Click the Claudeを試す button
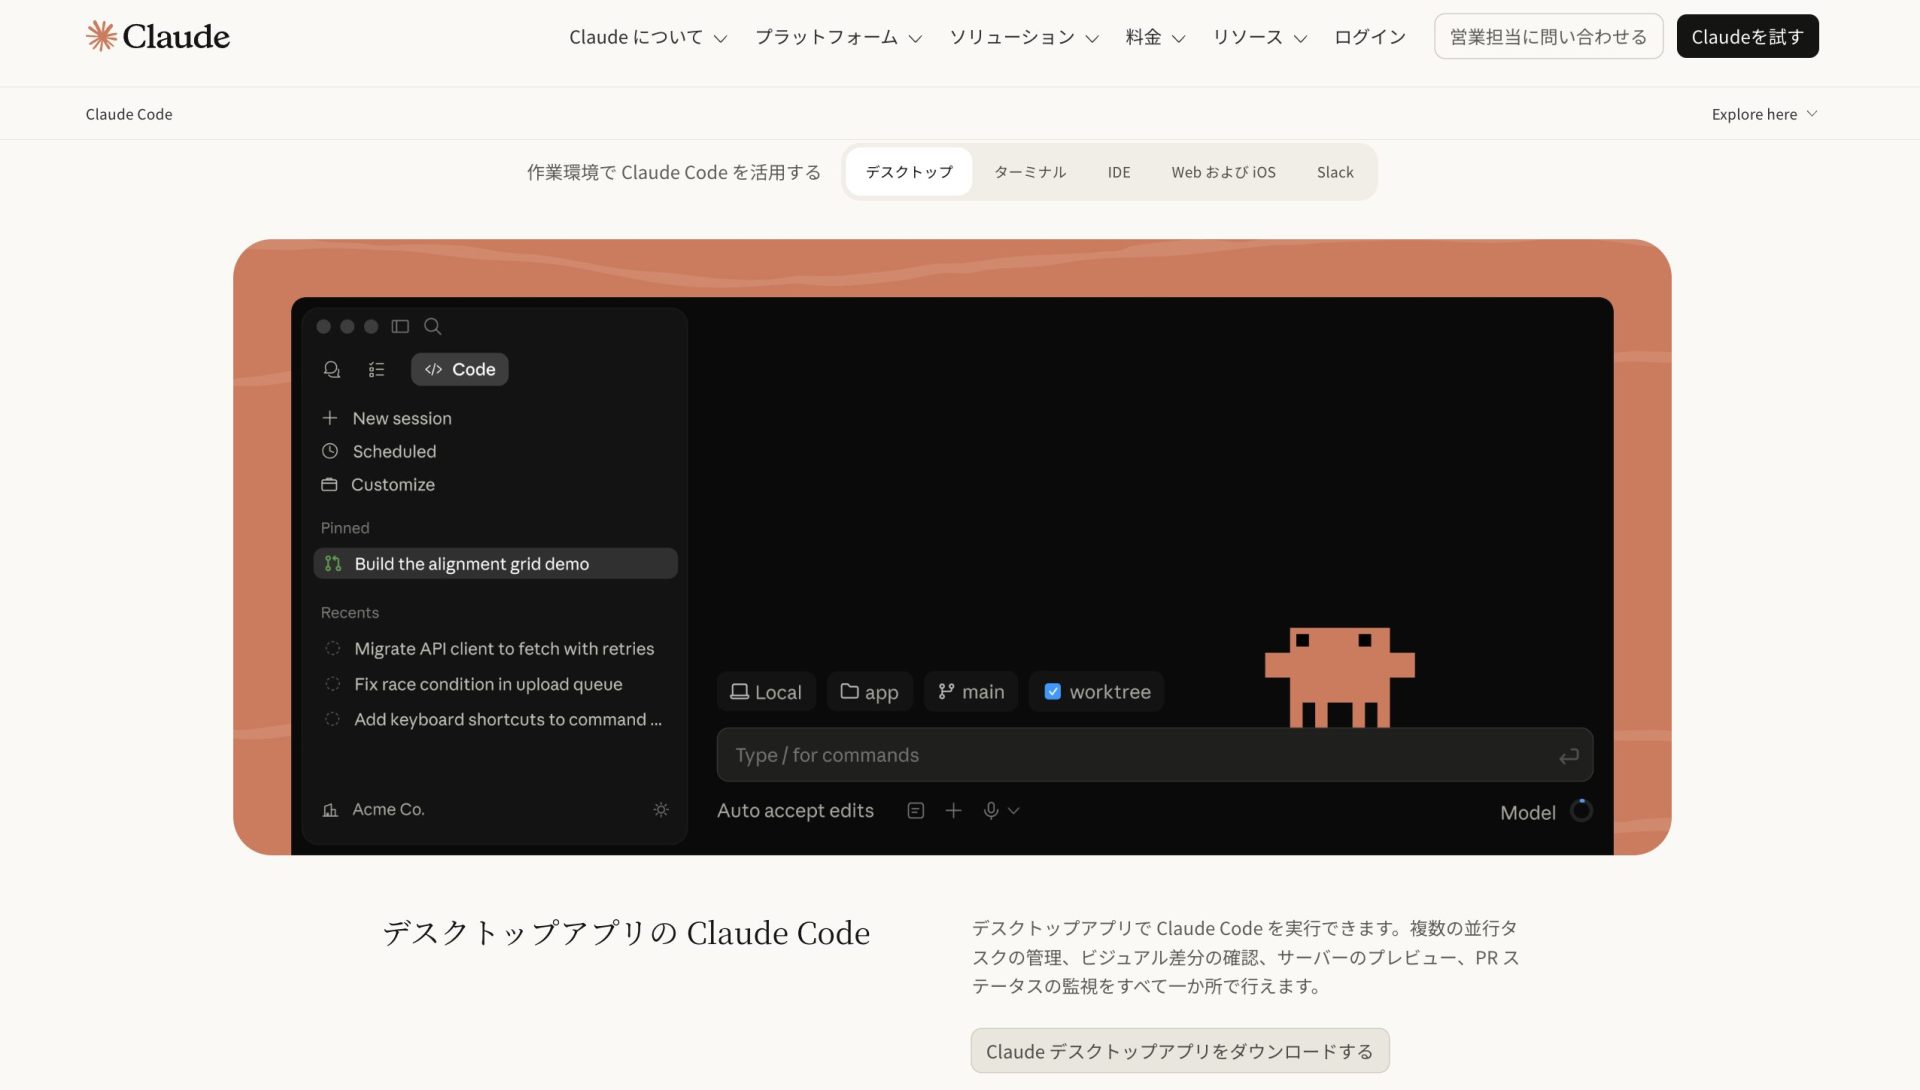 [1747, 36]
